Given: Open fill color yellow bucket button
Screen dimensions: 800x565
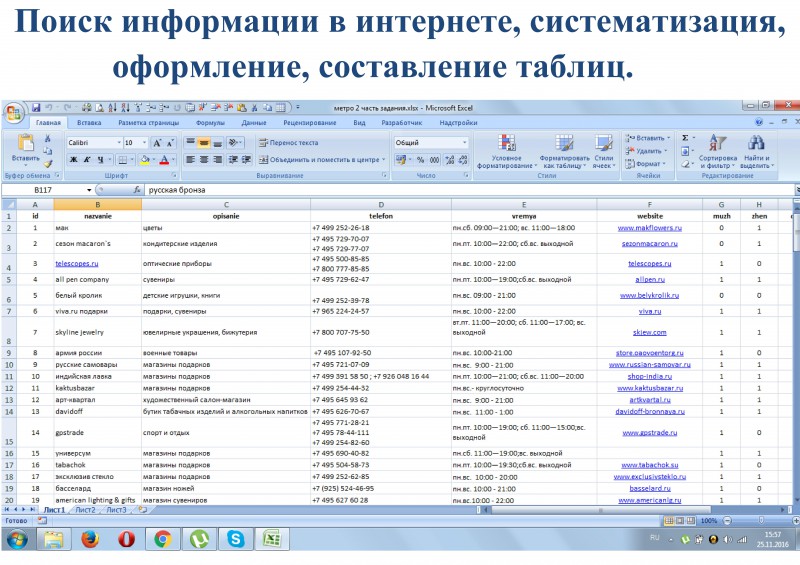Looking at the screenshot, I should pos(144,160).
